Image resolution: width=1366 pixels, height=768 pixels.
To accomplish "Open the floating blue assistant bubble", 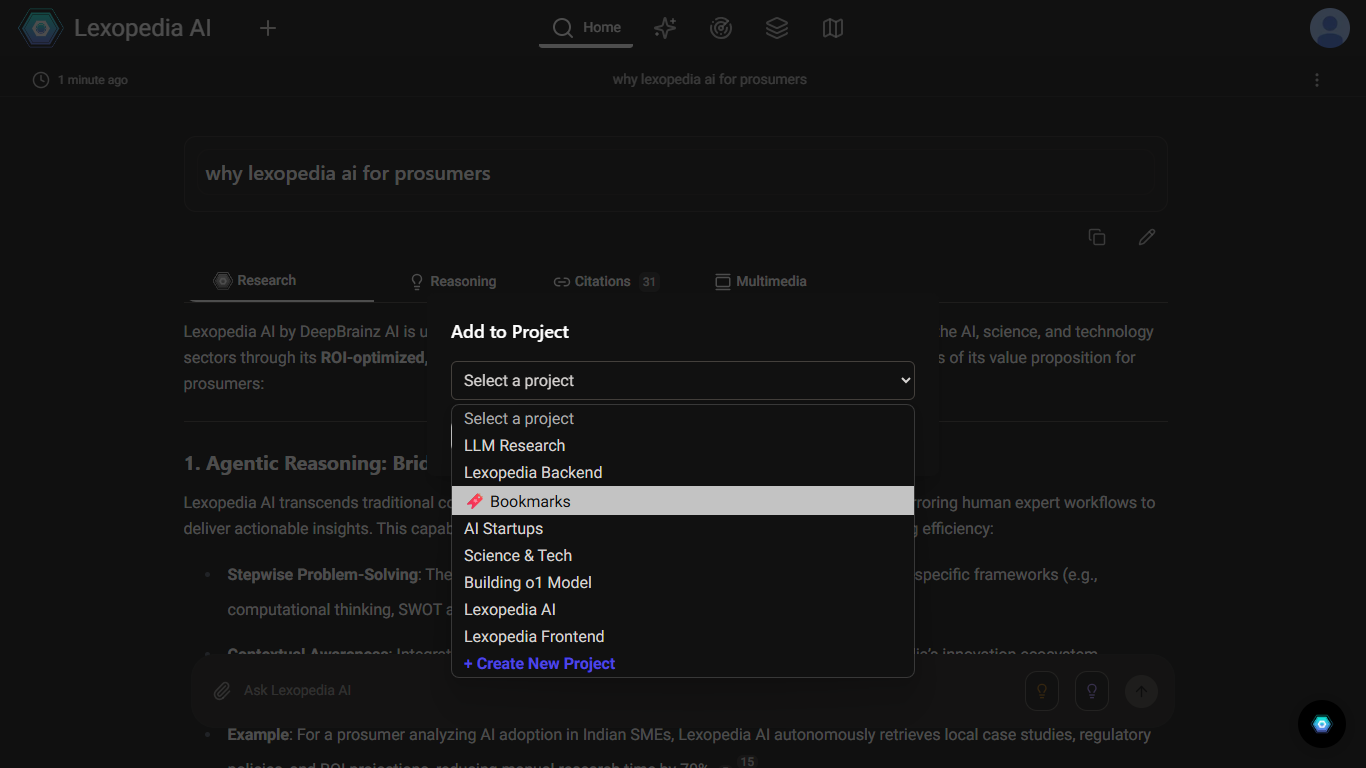I will [x=1322, y=724].
